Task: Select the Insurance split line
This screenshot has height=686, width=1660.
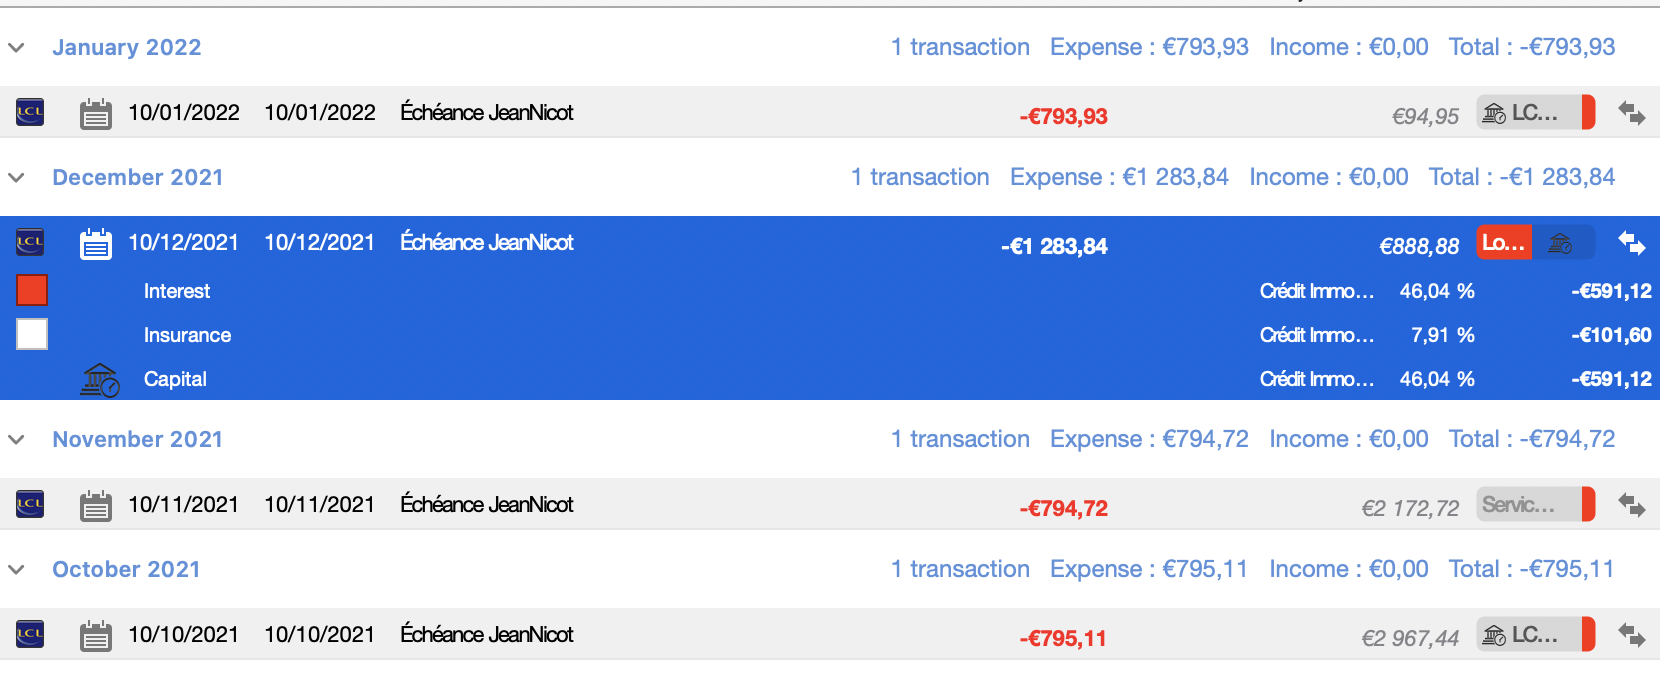Action: tap(830, 335)
